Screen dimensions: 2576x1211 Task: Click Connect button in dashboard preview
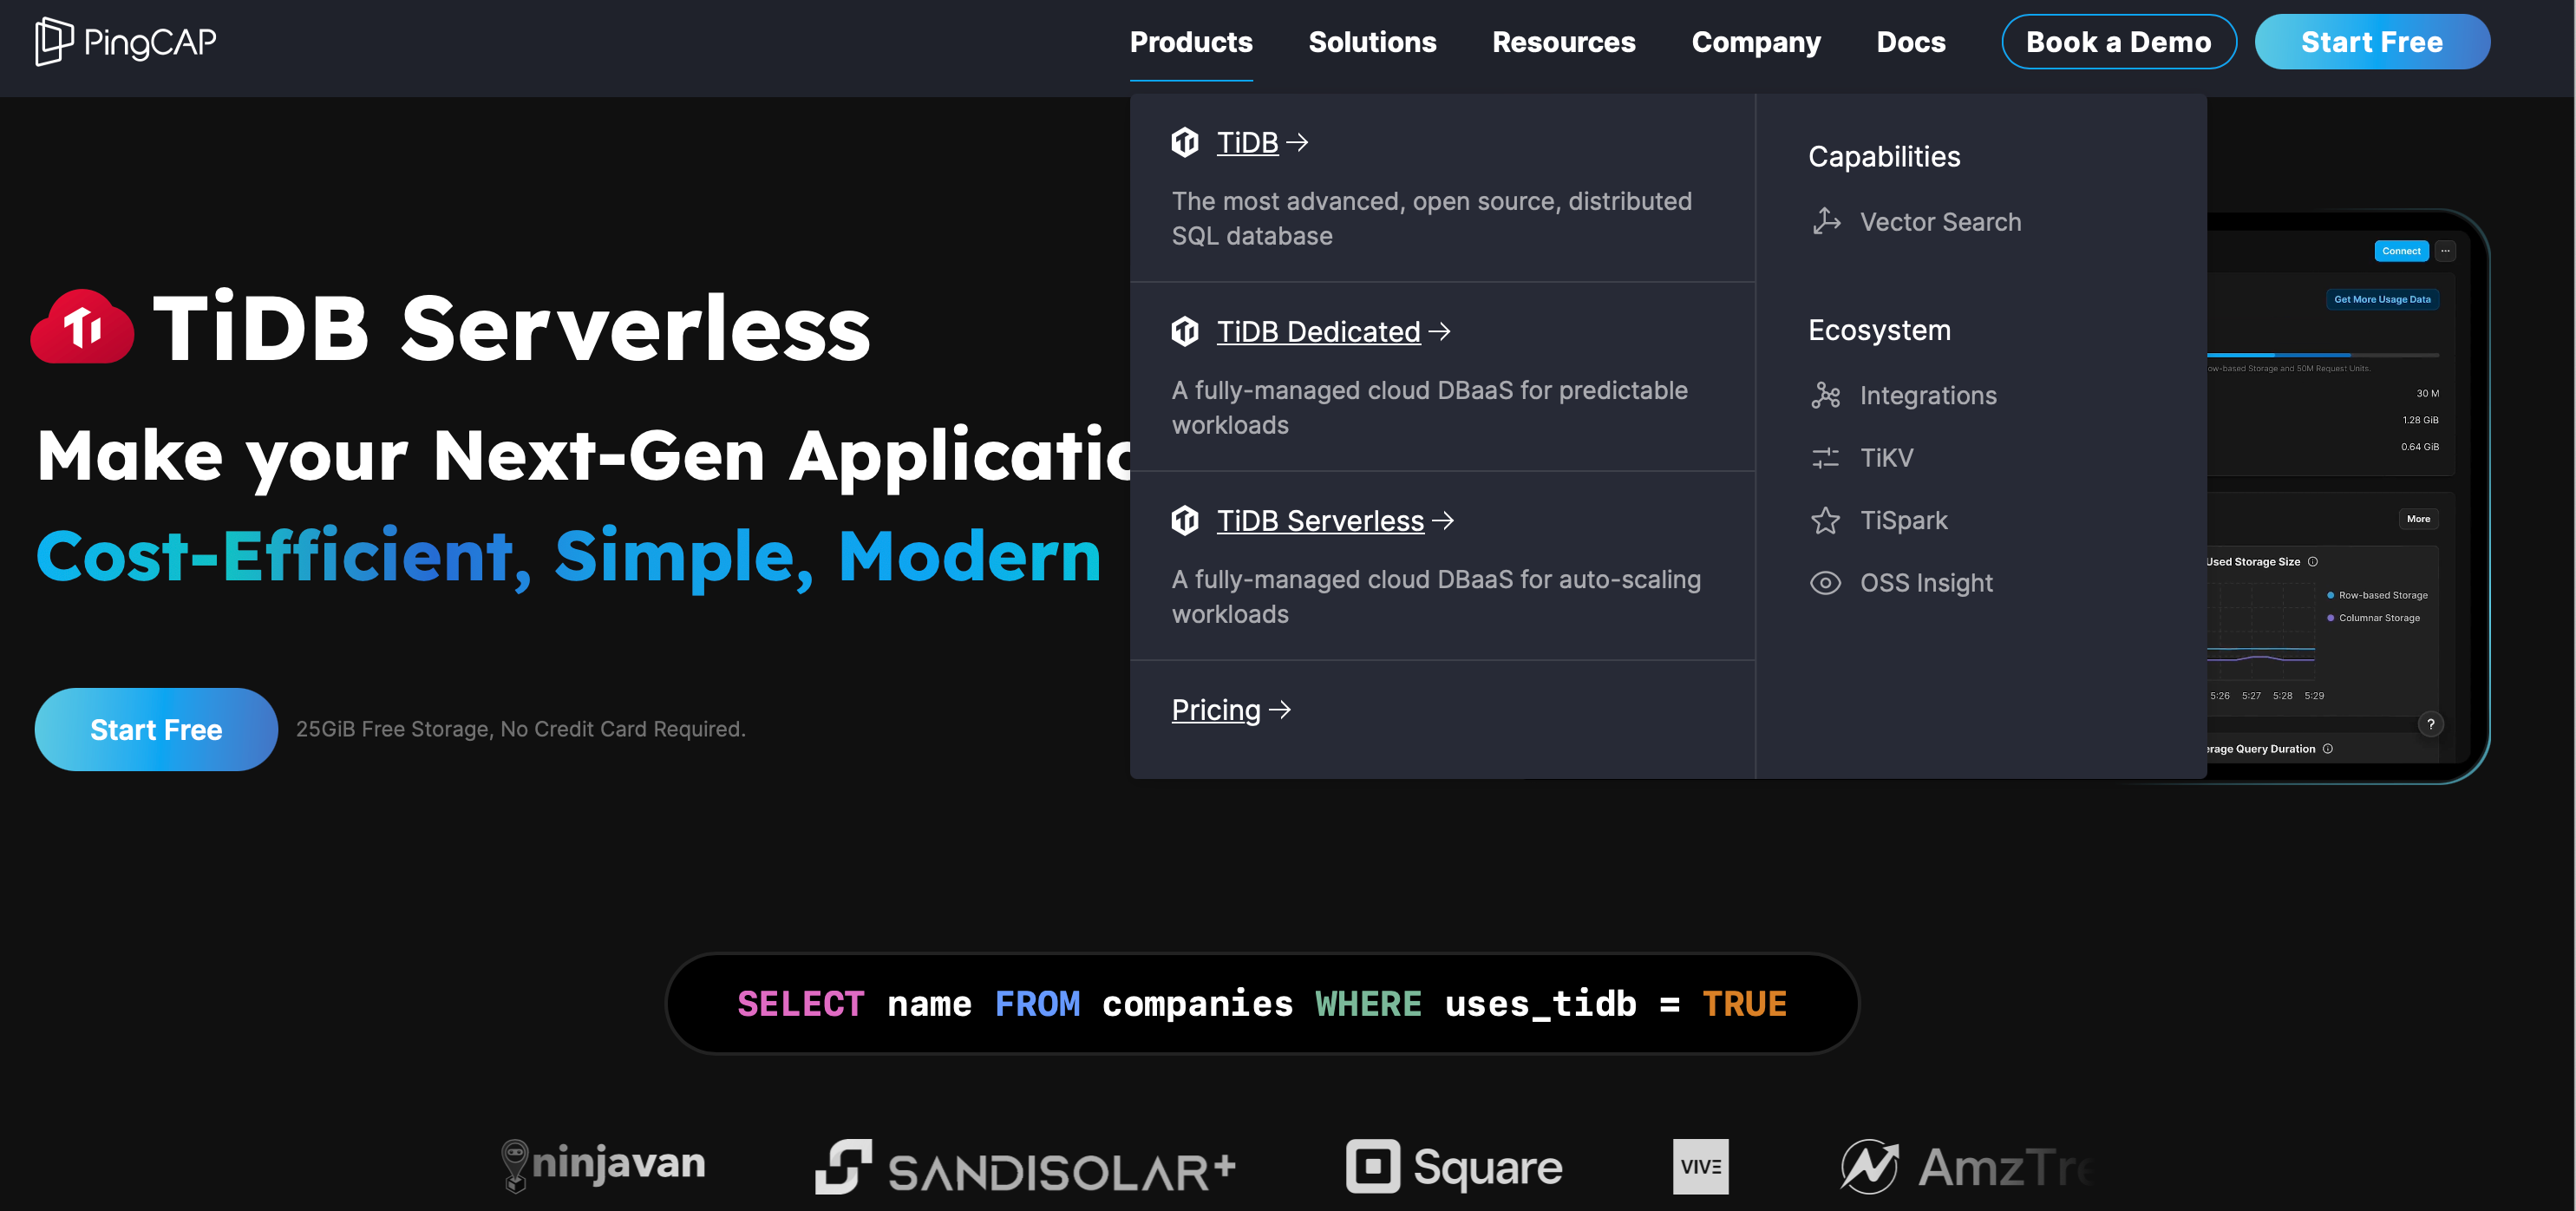[2401, 251]
